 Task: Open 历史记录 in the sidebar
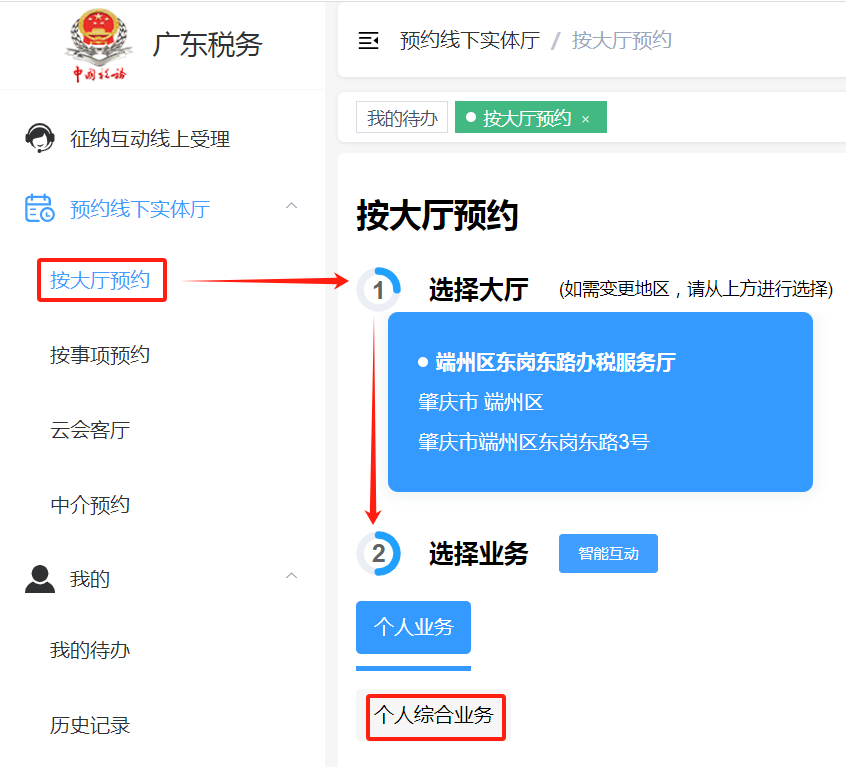point(90,725)
